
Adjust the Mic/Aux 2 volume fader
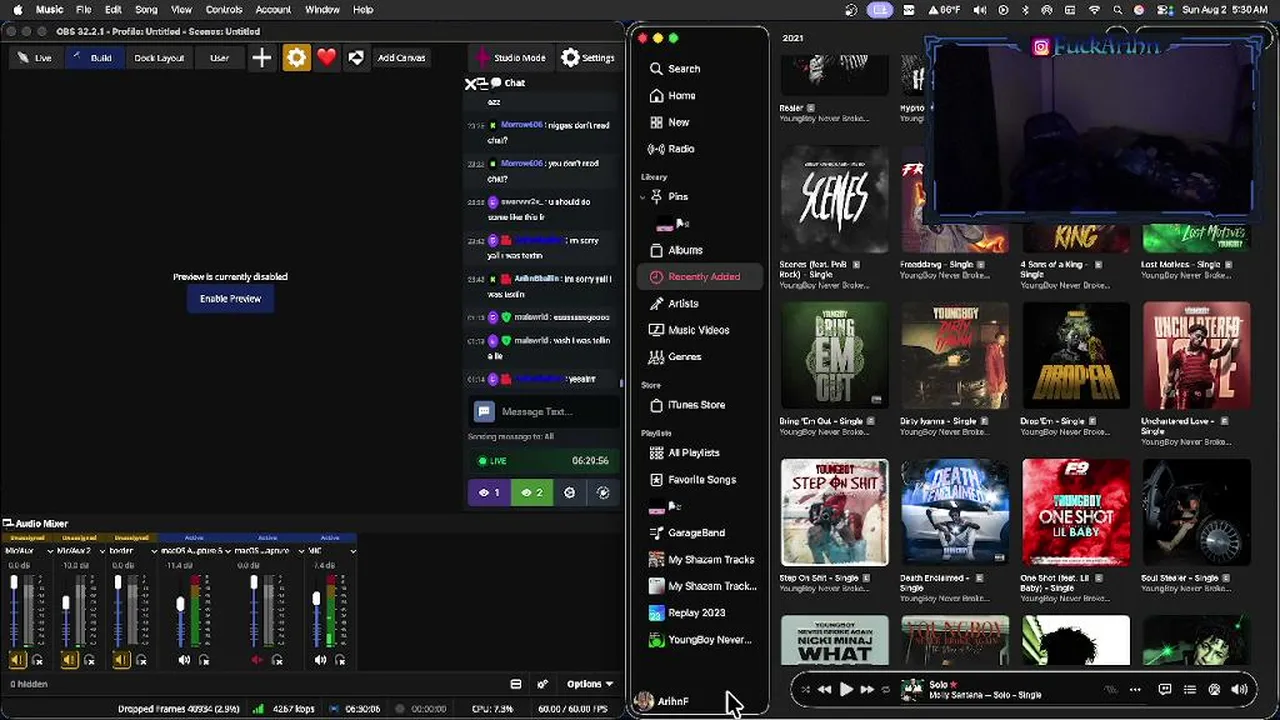[66, 603]
